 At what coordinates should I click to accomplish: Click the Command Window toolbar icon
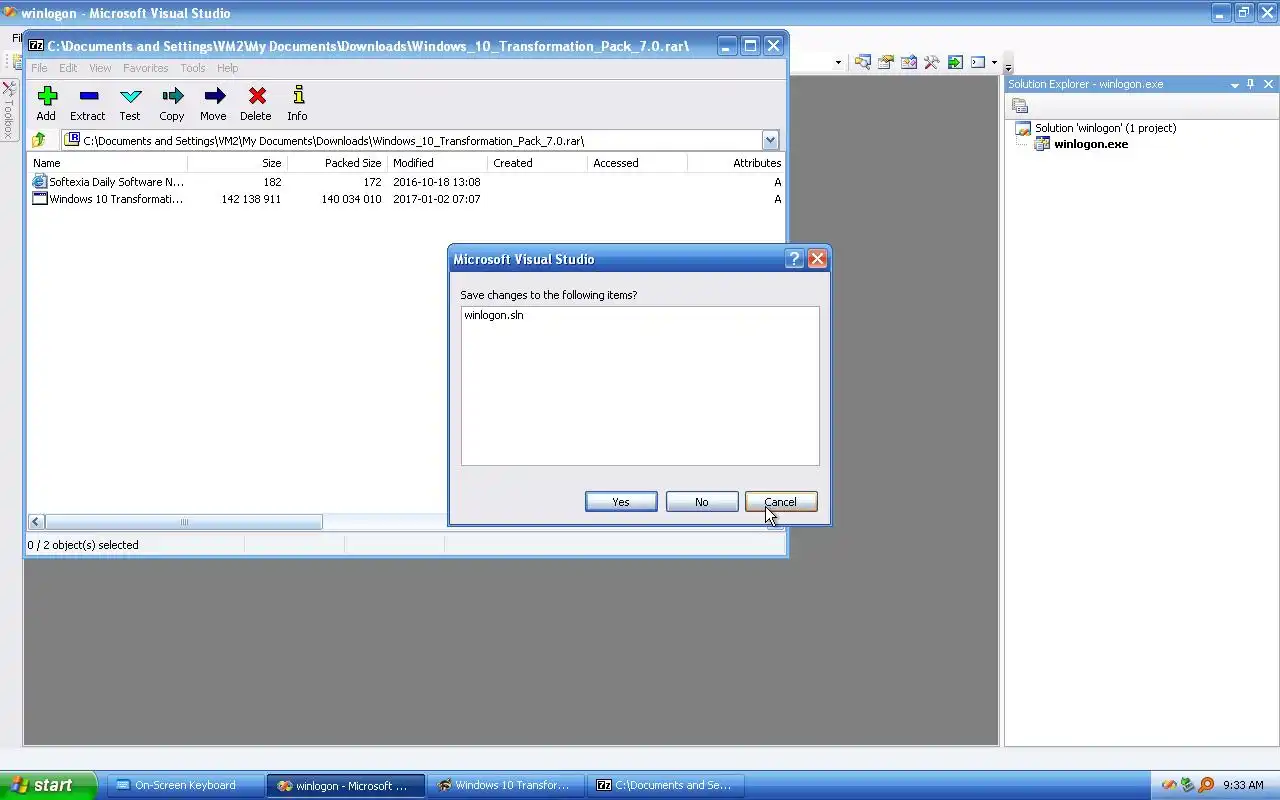pyautogui.click(x=978, y=62)
